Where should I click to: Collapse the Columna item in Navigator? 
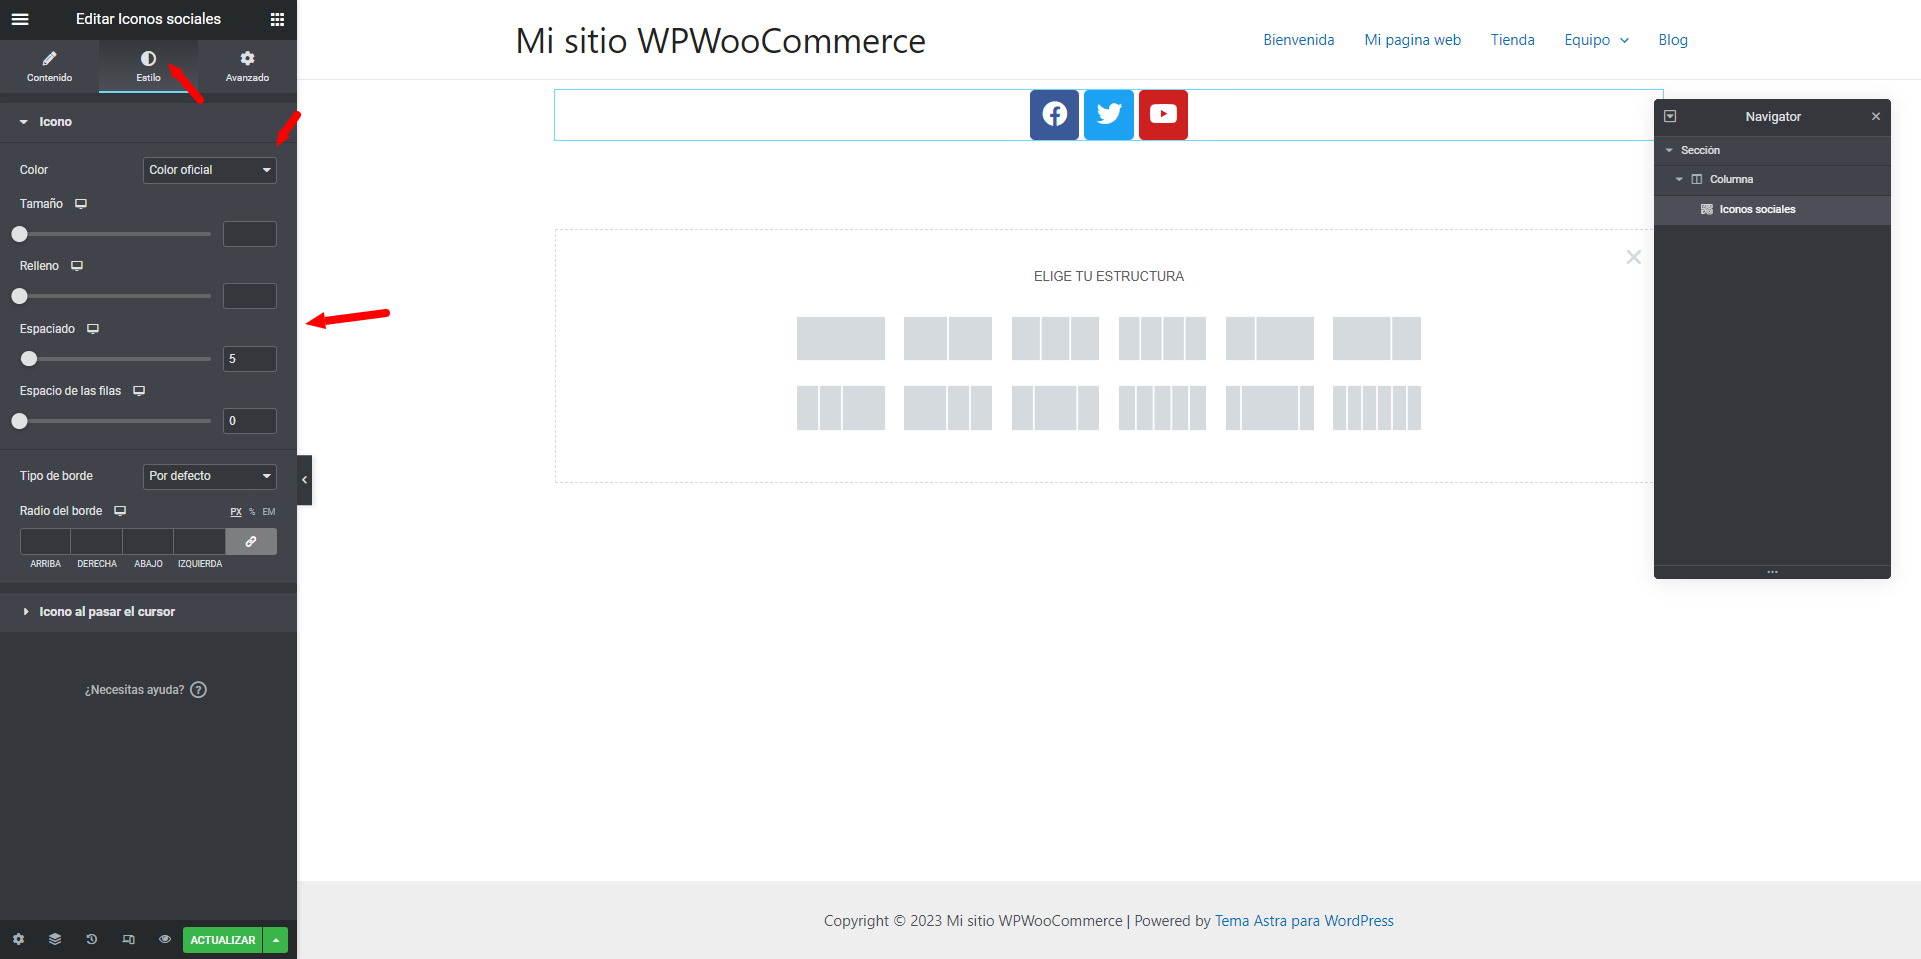1679,179
